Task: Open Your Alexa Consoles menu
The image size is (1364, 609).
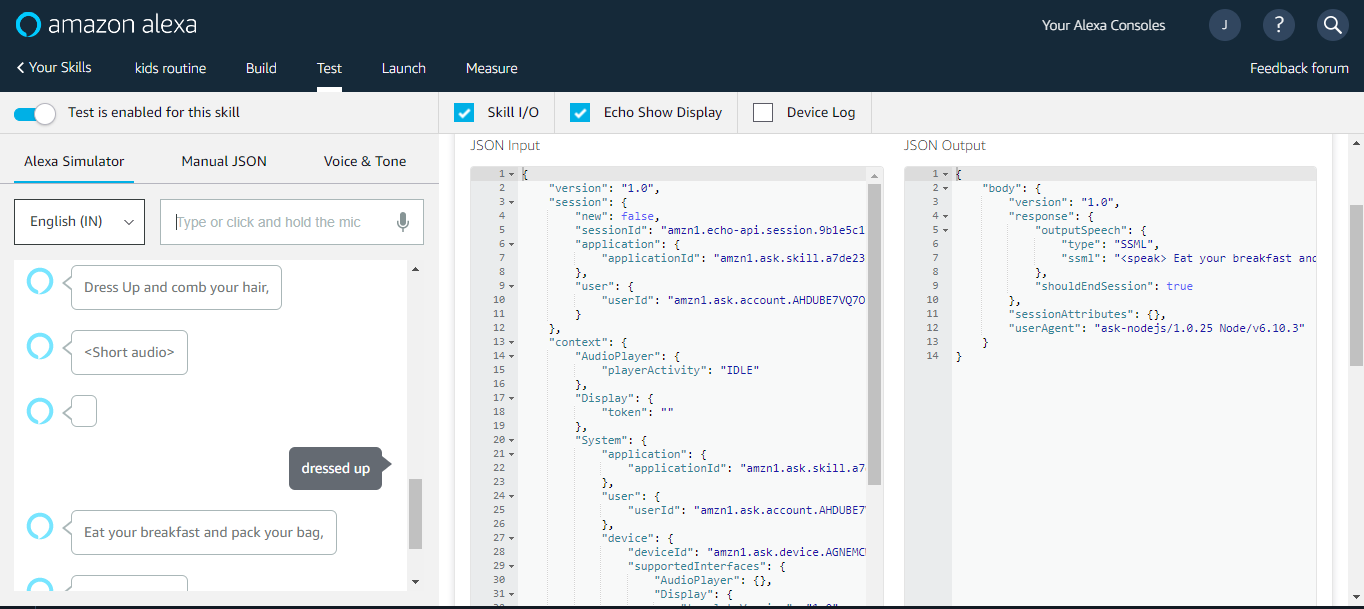Action: pyautogui.click(x=1103, y=25)
